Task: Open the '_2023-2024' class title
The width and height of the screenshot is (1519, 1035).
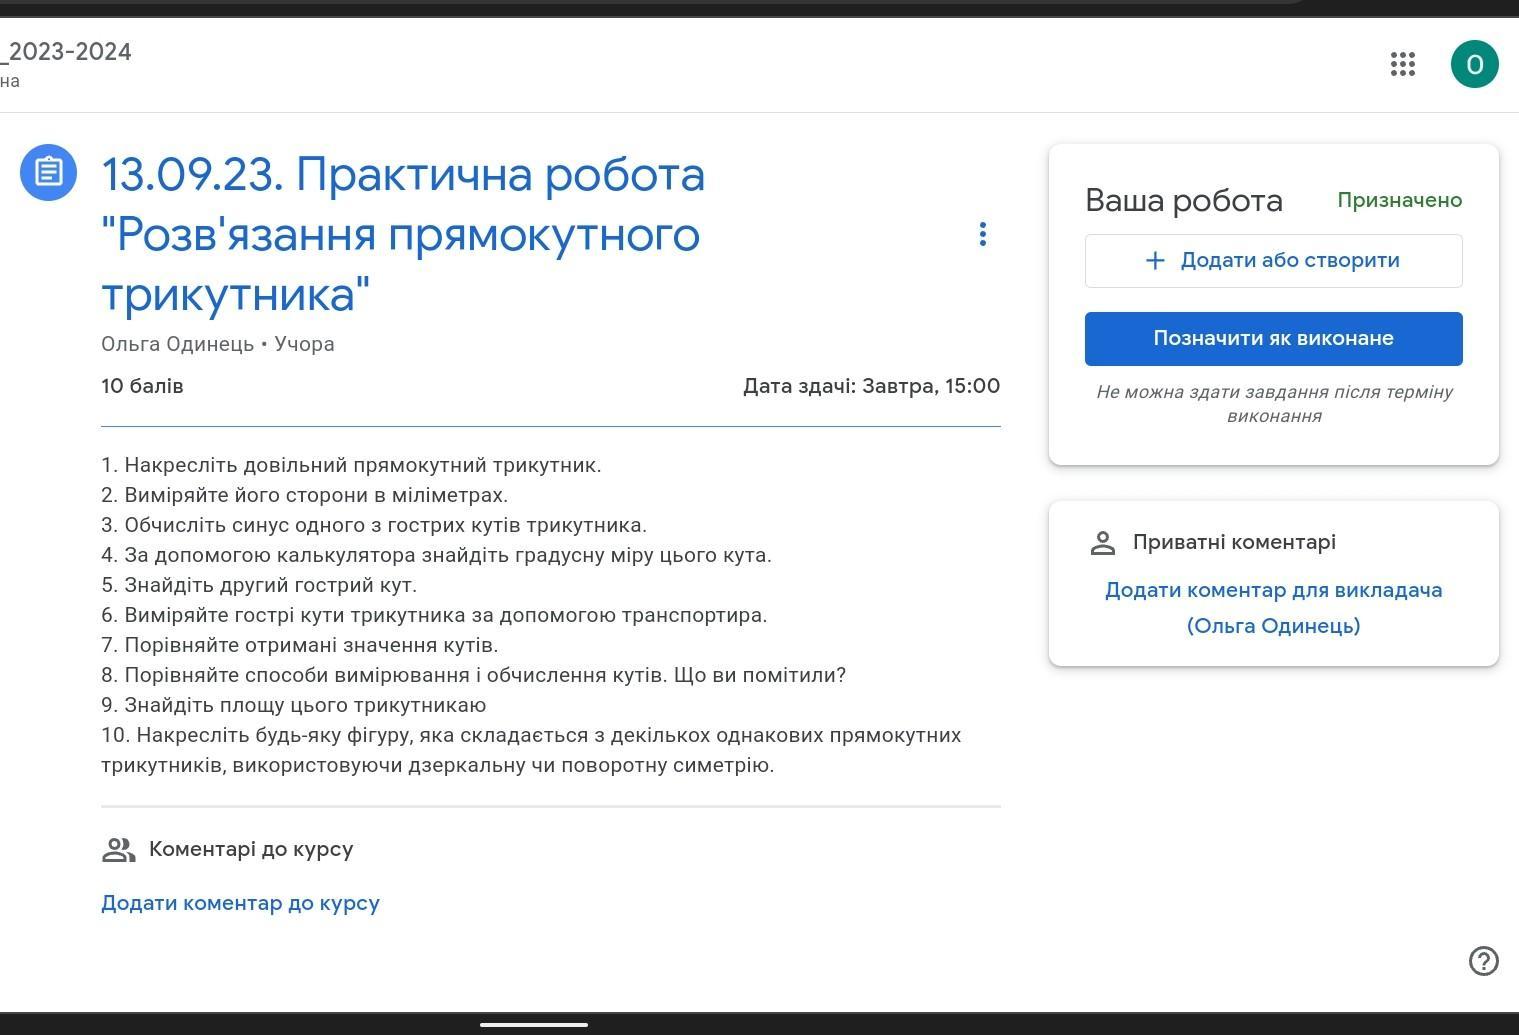Action: pyautogui.click(x=66, y=52)
